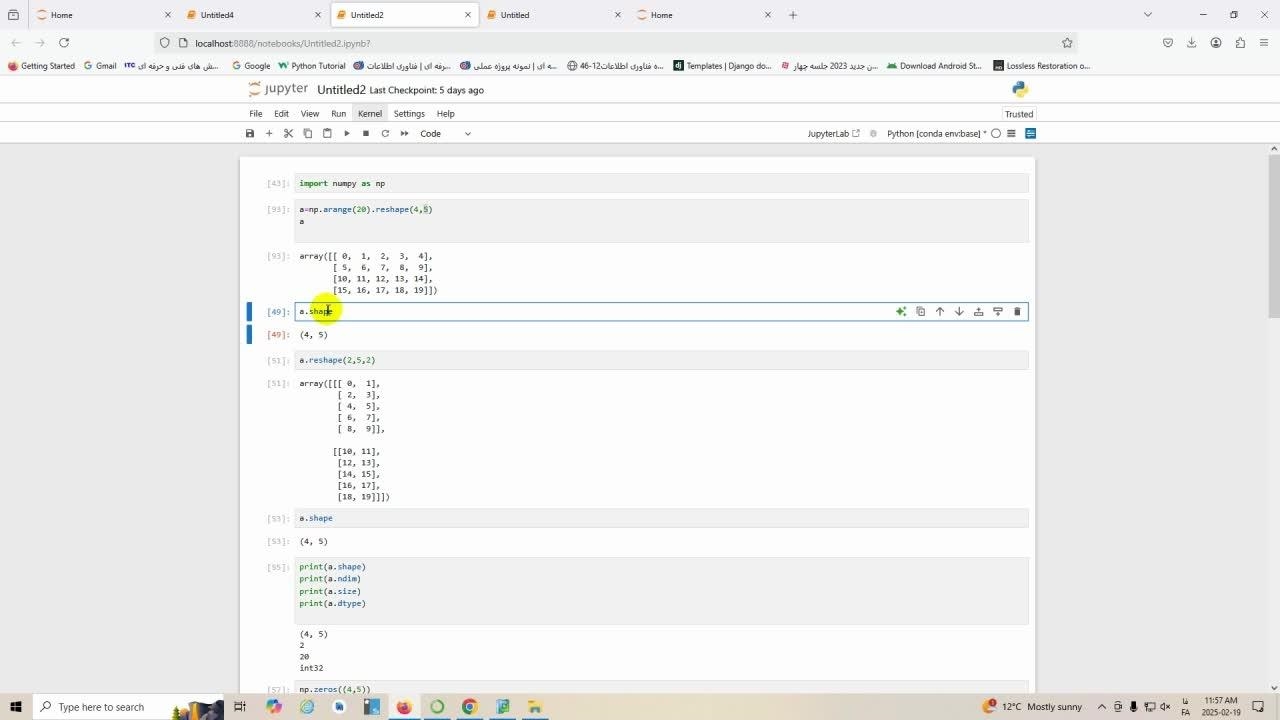Open the notebook in JupyterLab

click(833, 133)
